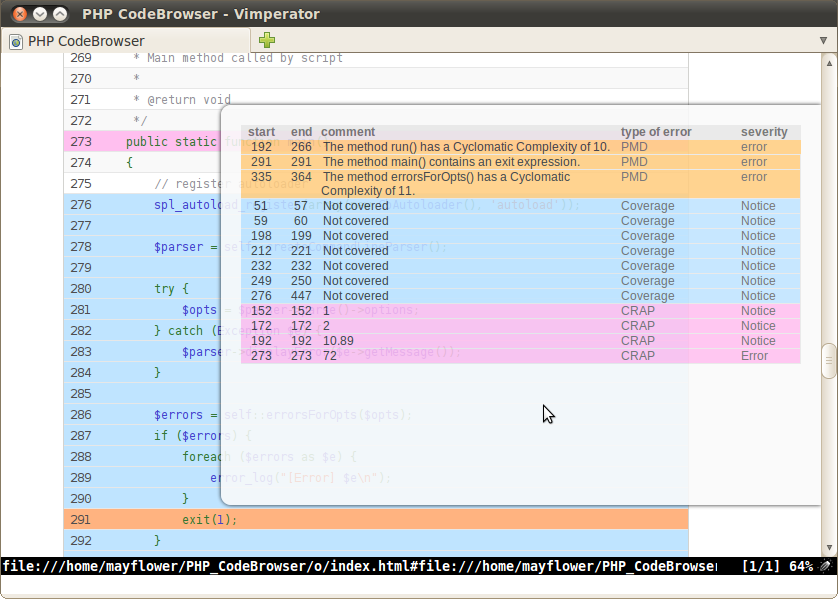This screenshot has width=838, height=599.
Task: Click the 'exit(1);' code line
Action: coord(210,519)
